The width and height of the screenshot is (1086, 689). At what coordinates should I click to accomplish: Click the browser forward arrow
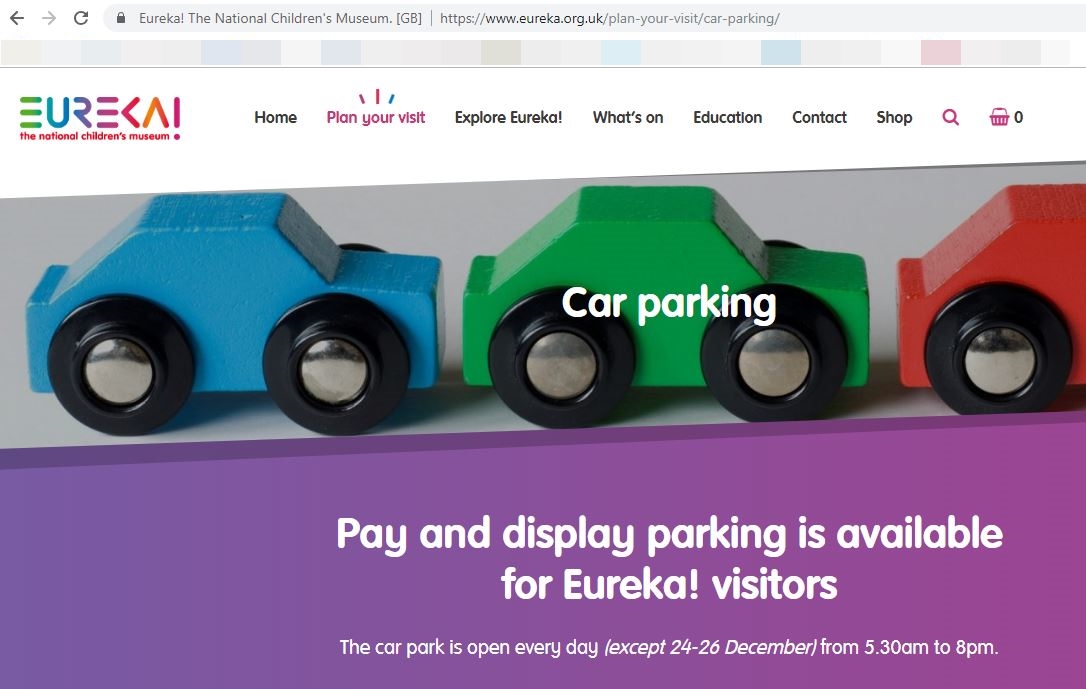click(x=48, y=18)
